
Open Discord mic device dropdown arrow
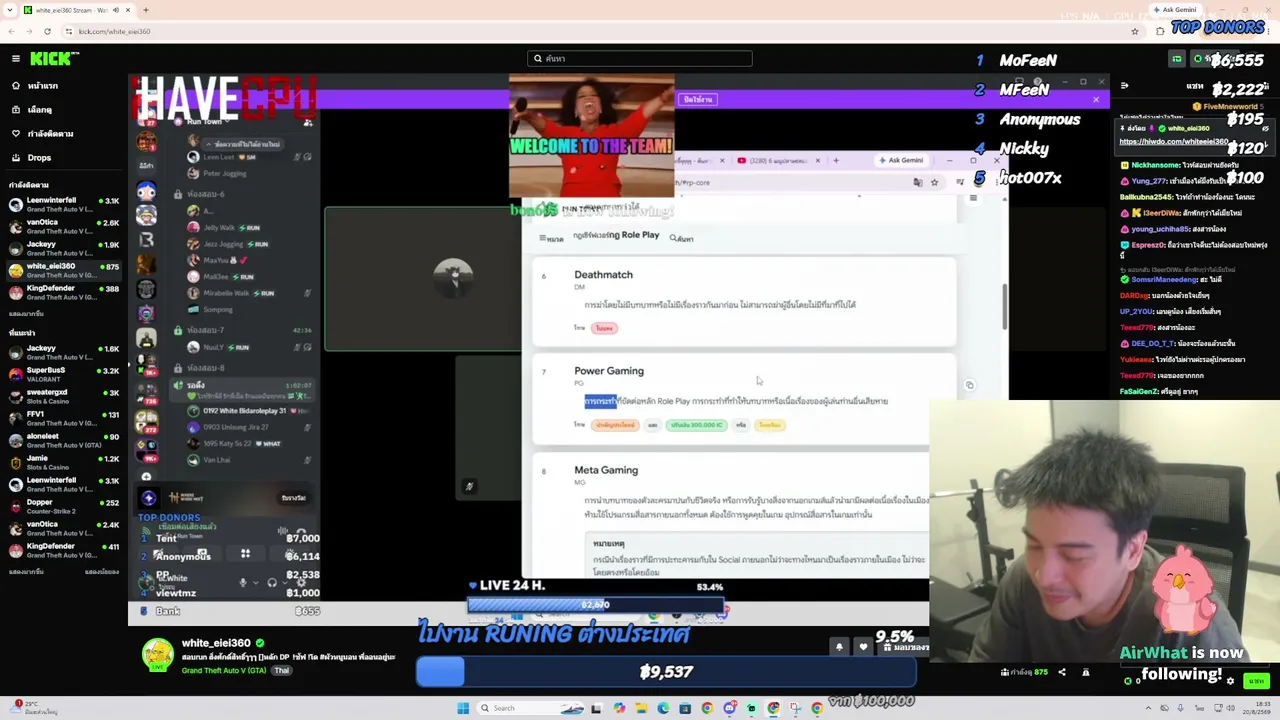[x=255, y=583]
